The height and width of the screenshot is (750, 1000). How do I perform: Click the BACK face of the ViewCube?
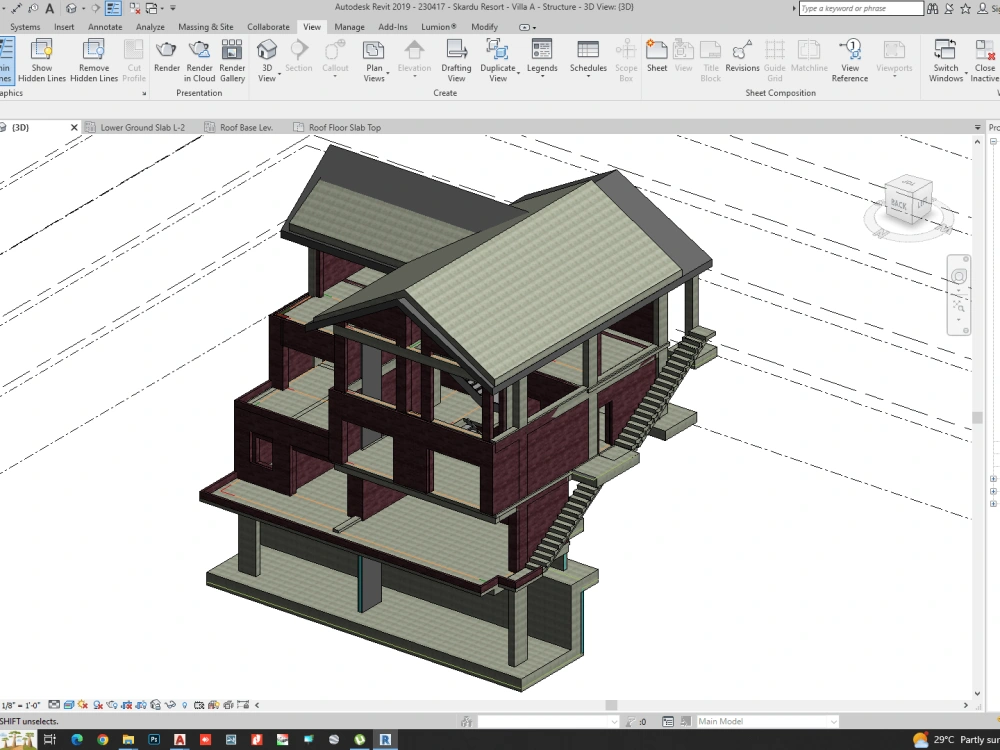[x=901, y=203]
